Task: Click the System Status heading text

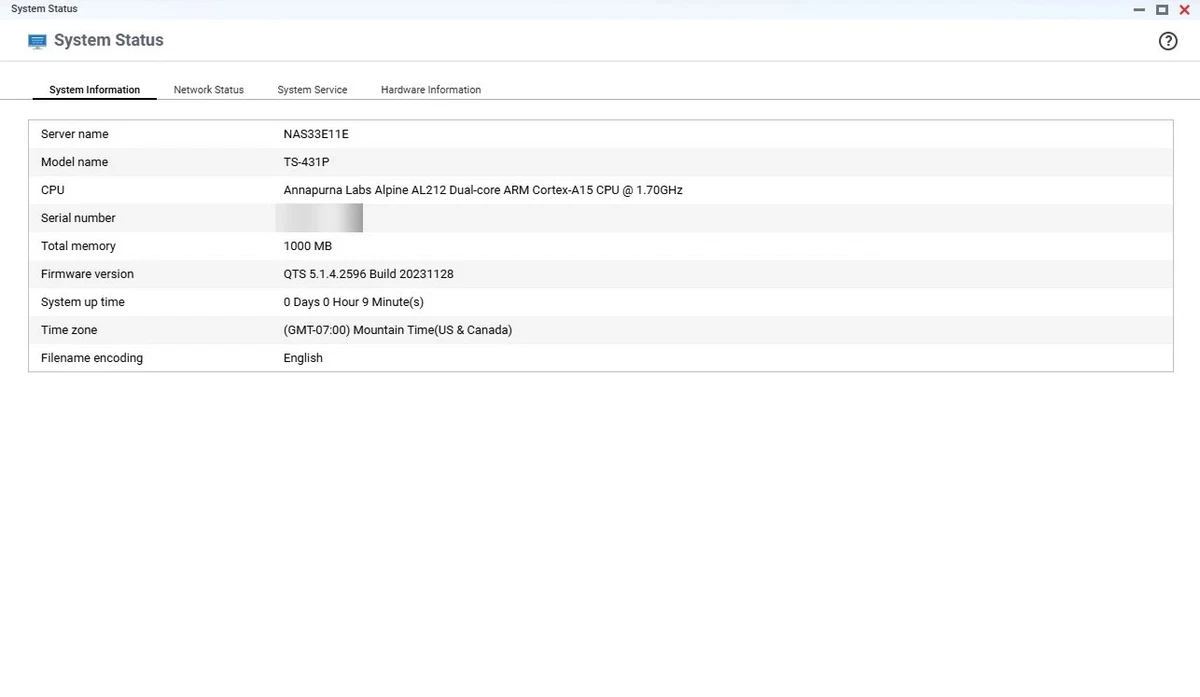Action: pos(109,41)
